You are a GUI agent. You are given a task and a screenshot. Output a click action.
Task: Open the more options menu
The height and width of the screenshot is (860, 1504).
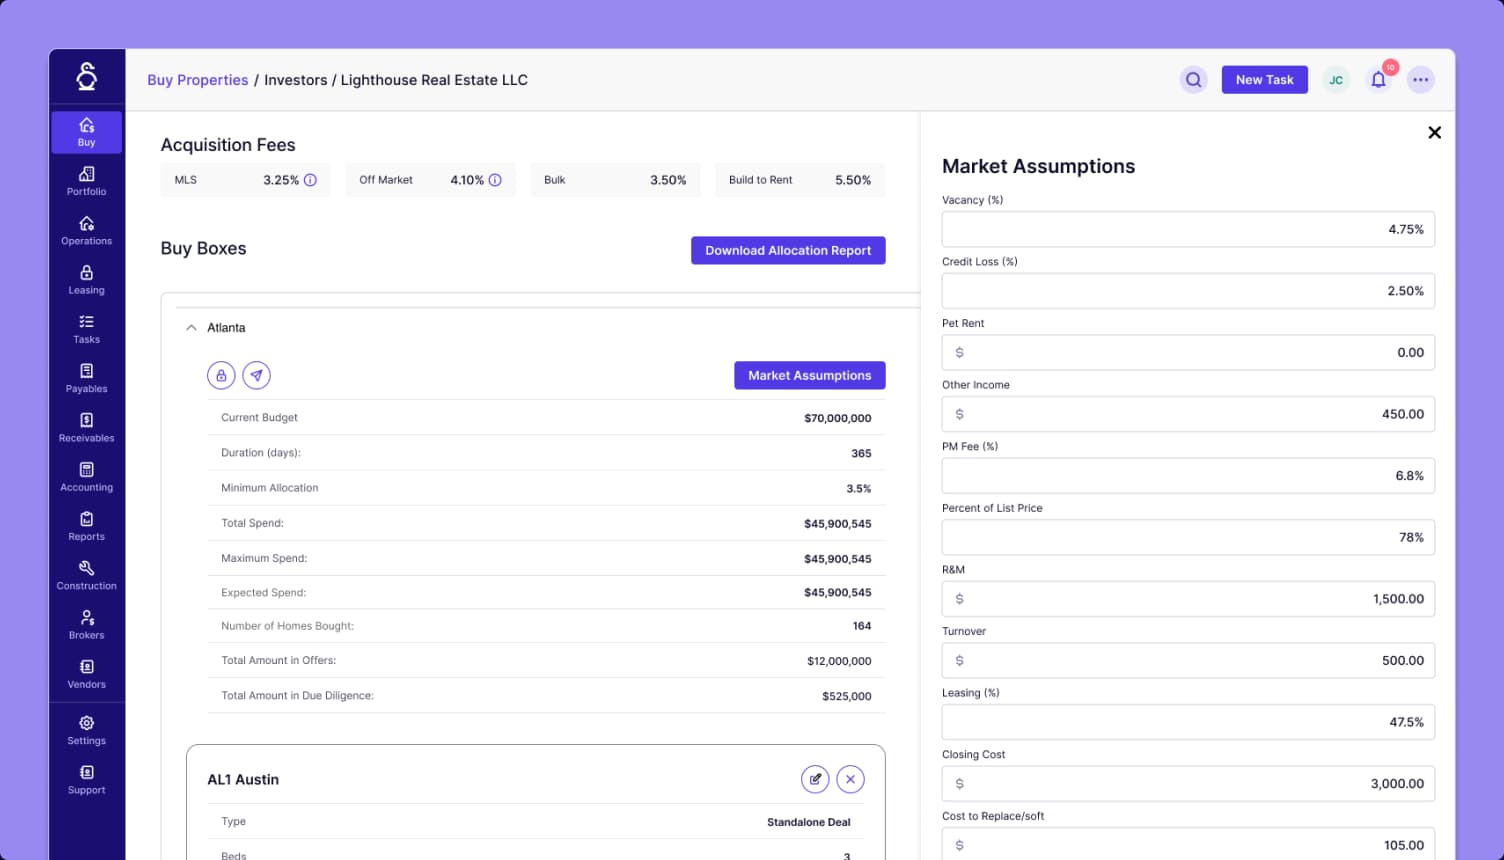pos(1420,79)
